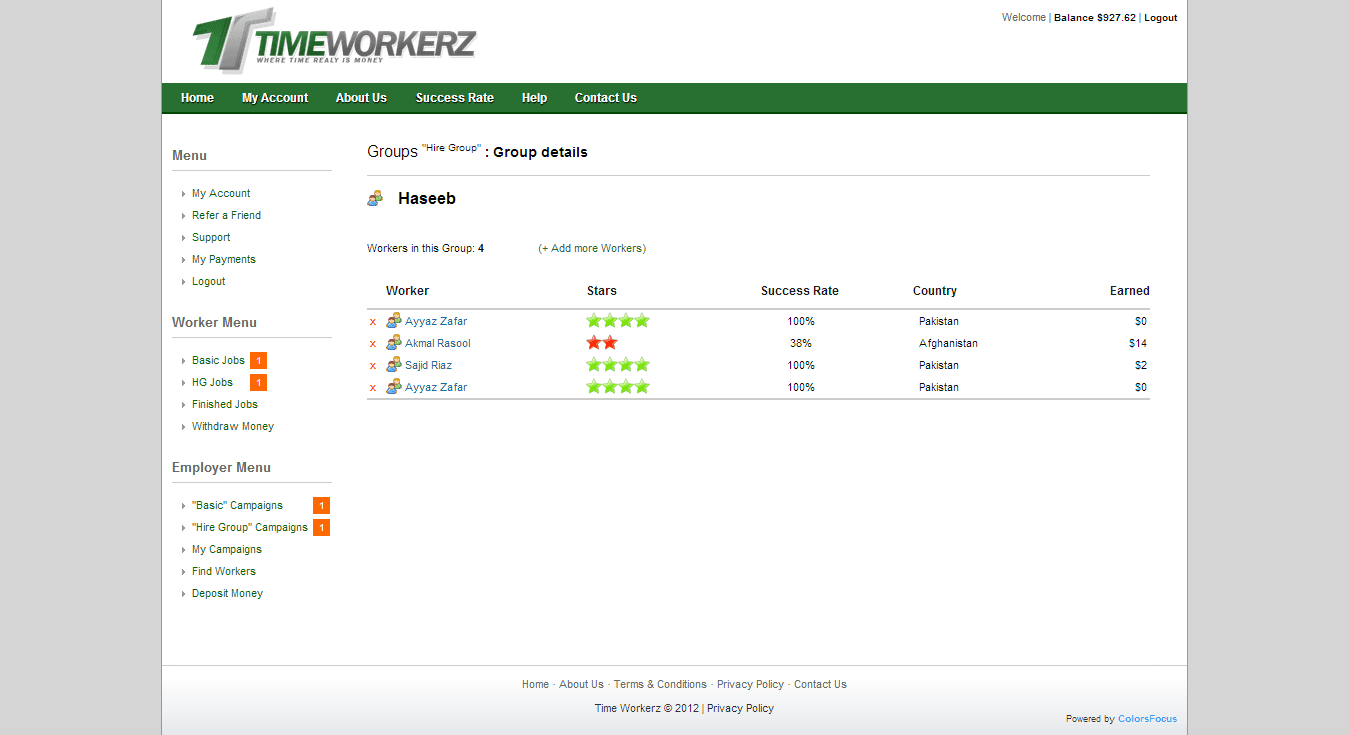Click the worker icon next to Akmal Rasool
Screen dimensions: 1349x735
394,343
